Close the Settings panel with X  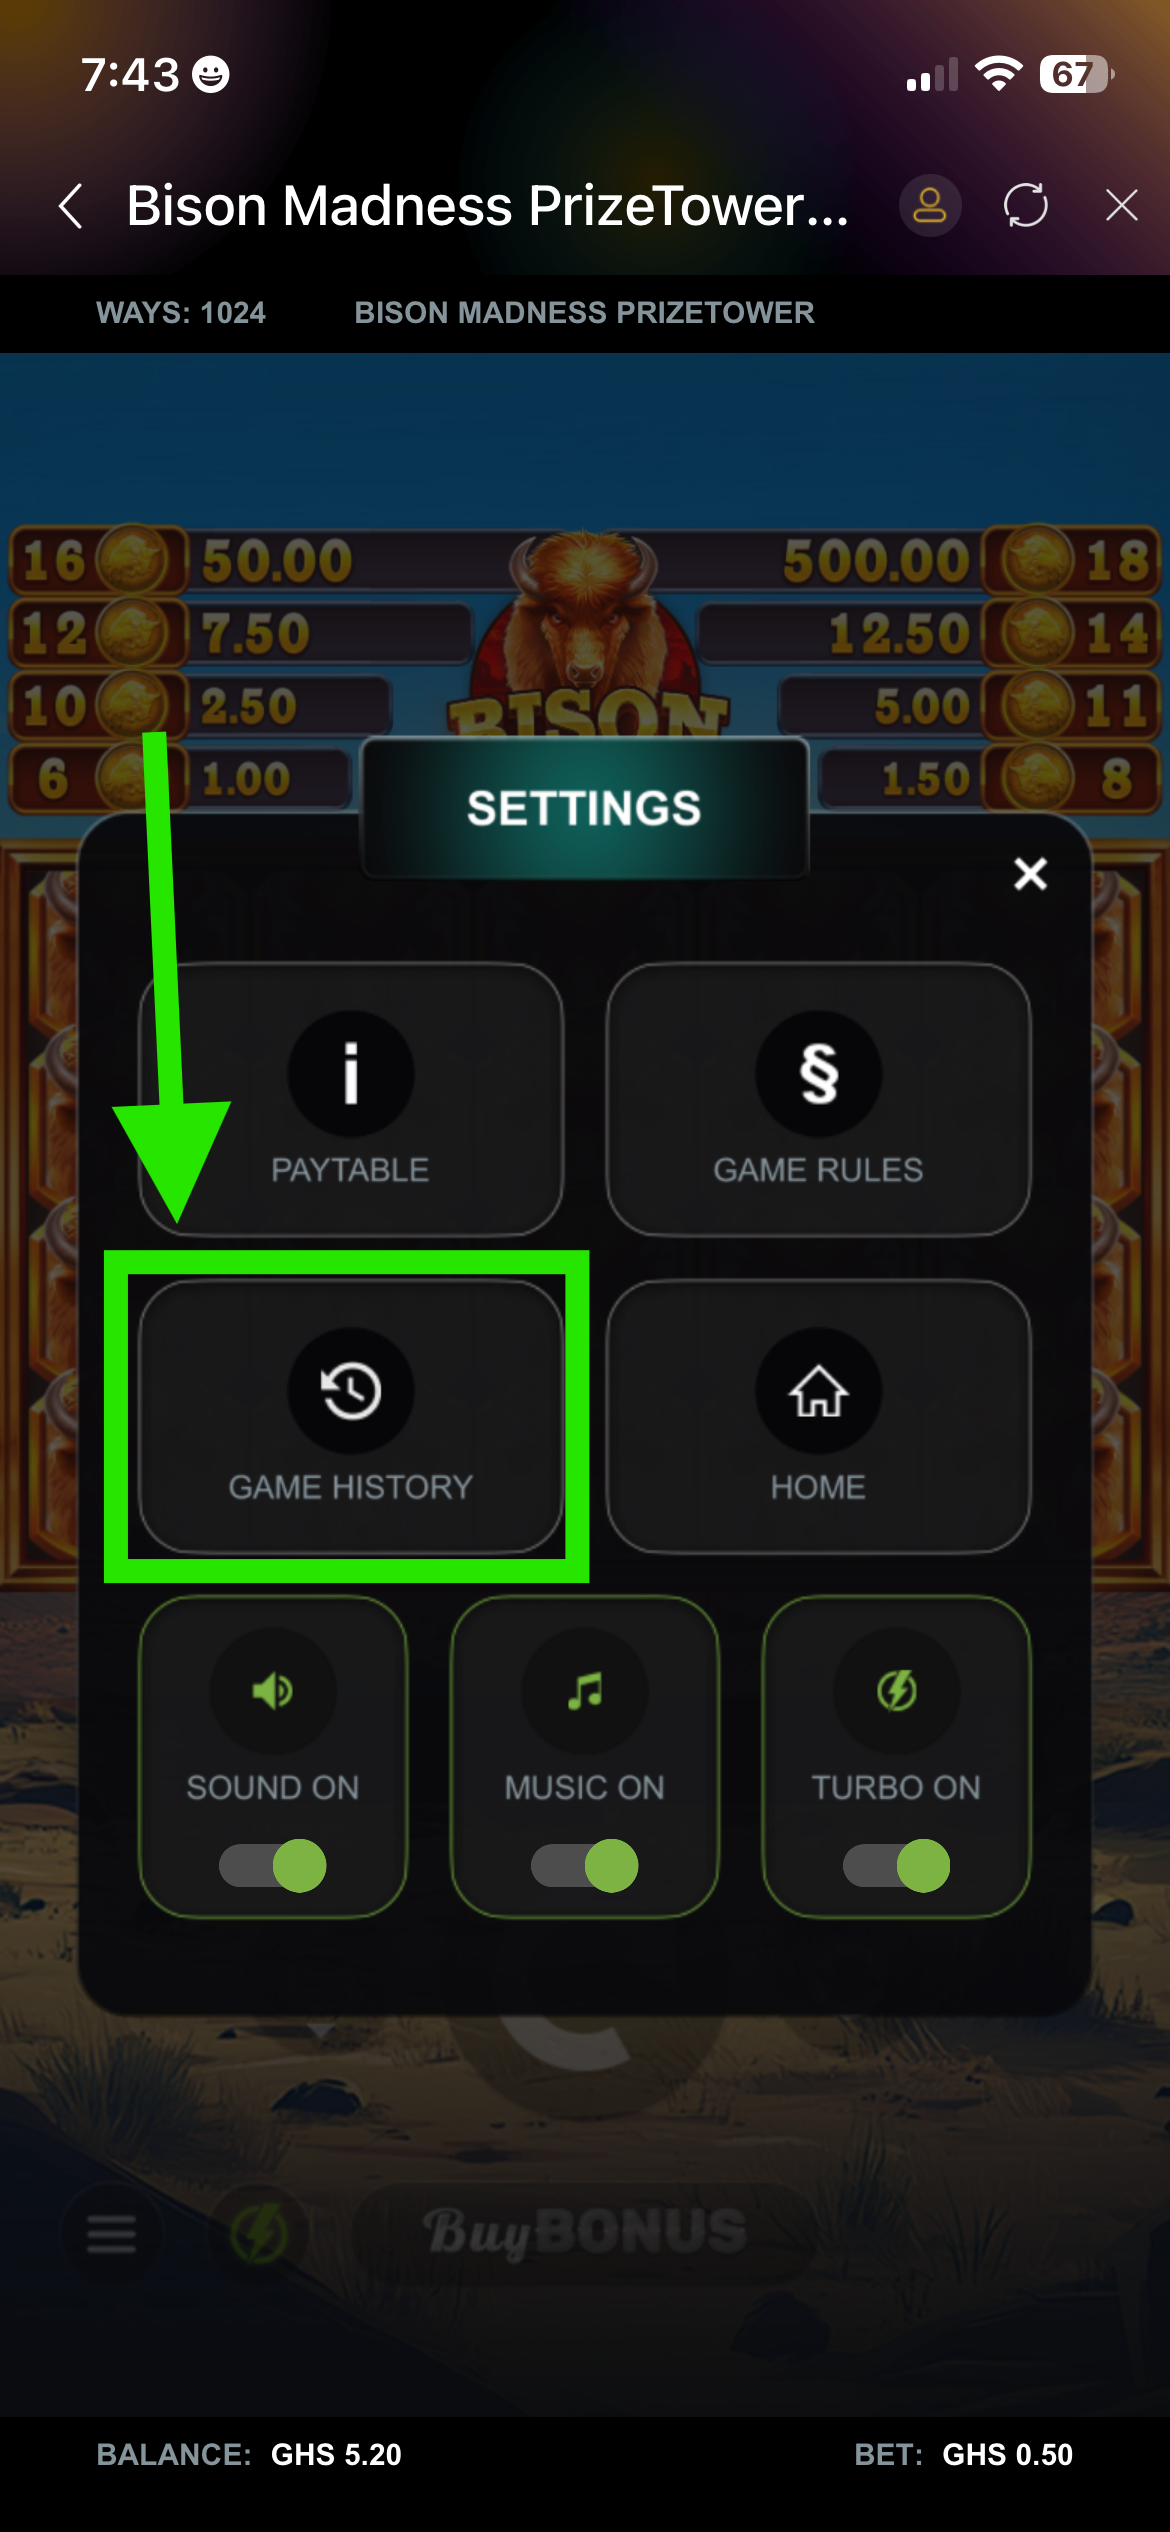[1030, 874]
